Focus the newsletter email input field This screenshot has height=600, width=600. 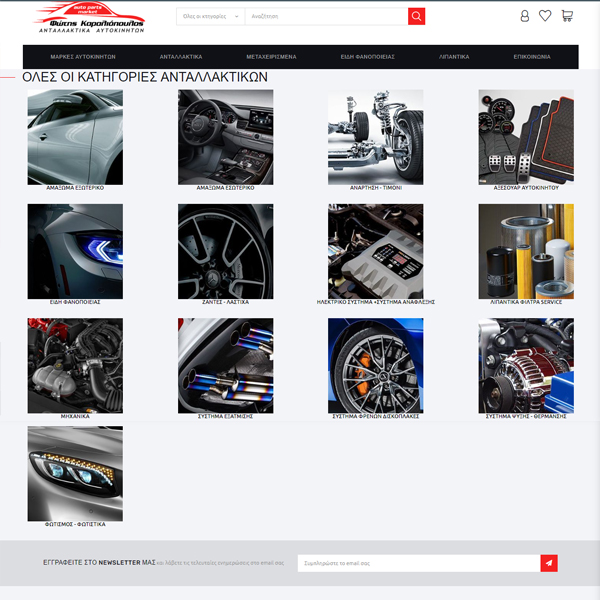click(418, 563)
